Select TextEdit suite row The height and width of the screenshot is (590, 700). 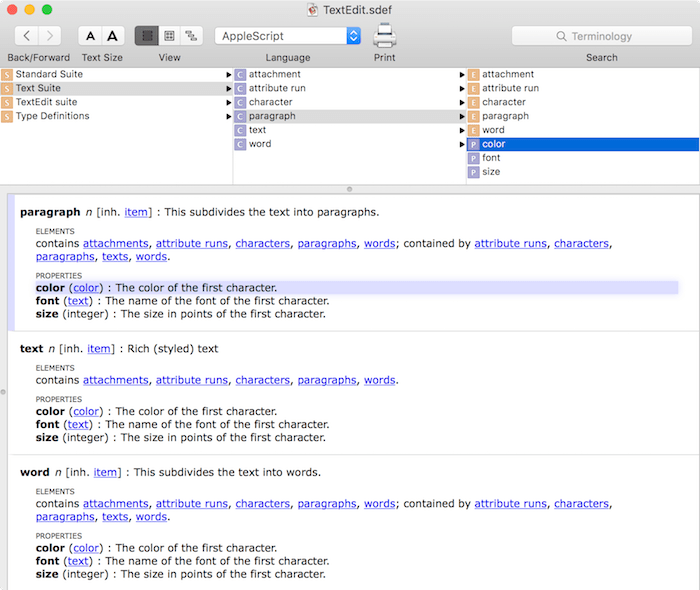point(116,102)
